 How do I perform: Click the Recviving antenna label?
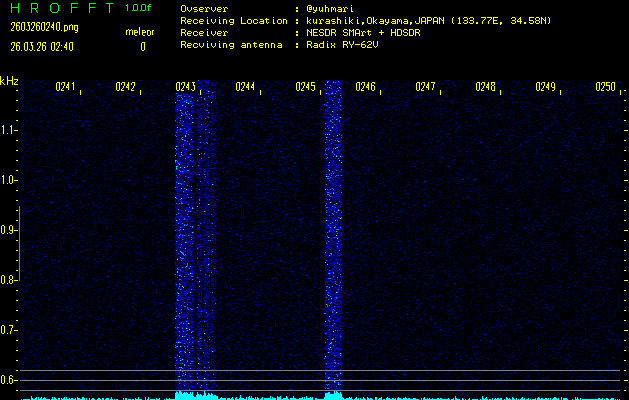point(231,45)
